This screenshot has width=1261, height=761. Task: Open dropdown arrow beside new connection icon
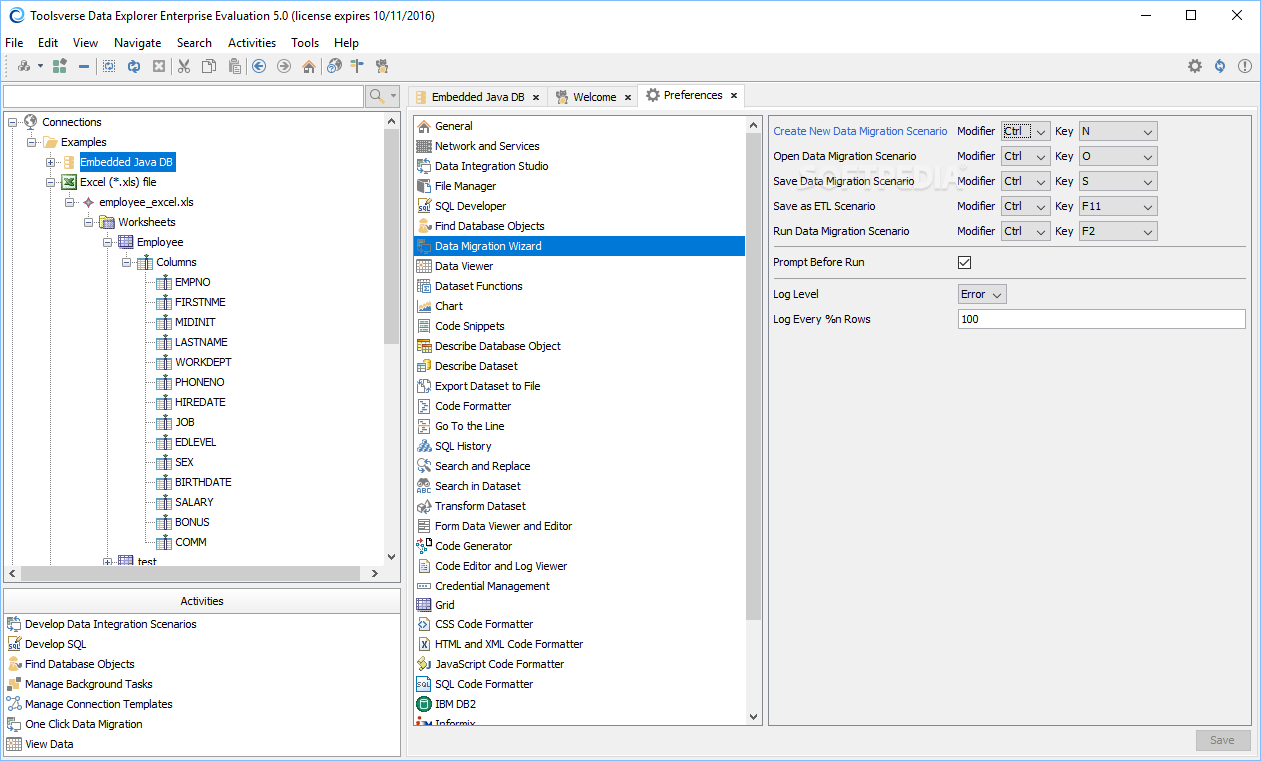point(40,66)
